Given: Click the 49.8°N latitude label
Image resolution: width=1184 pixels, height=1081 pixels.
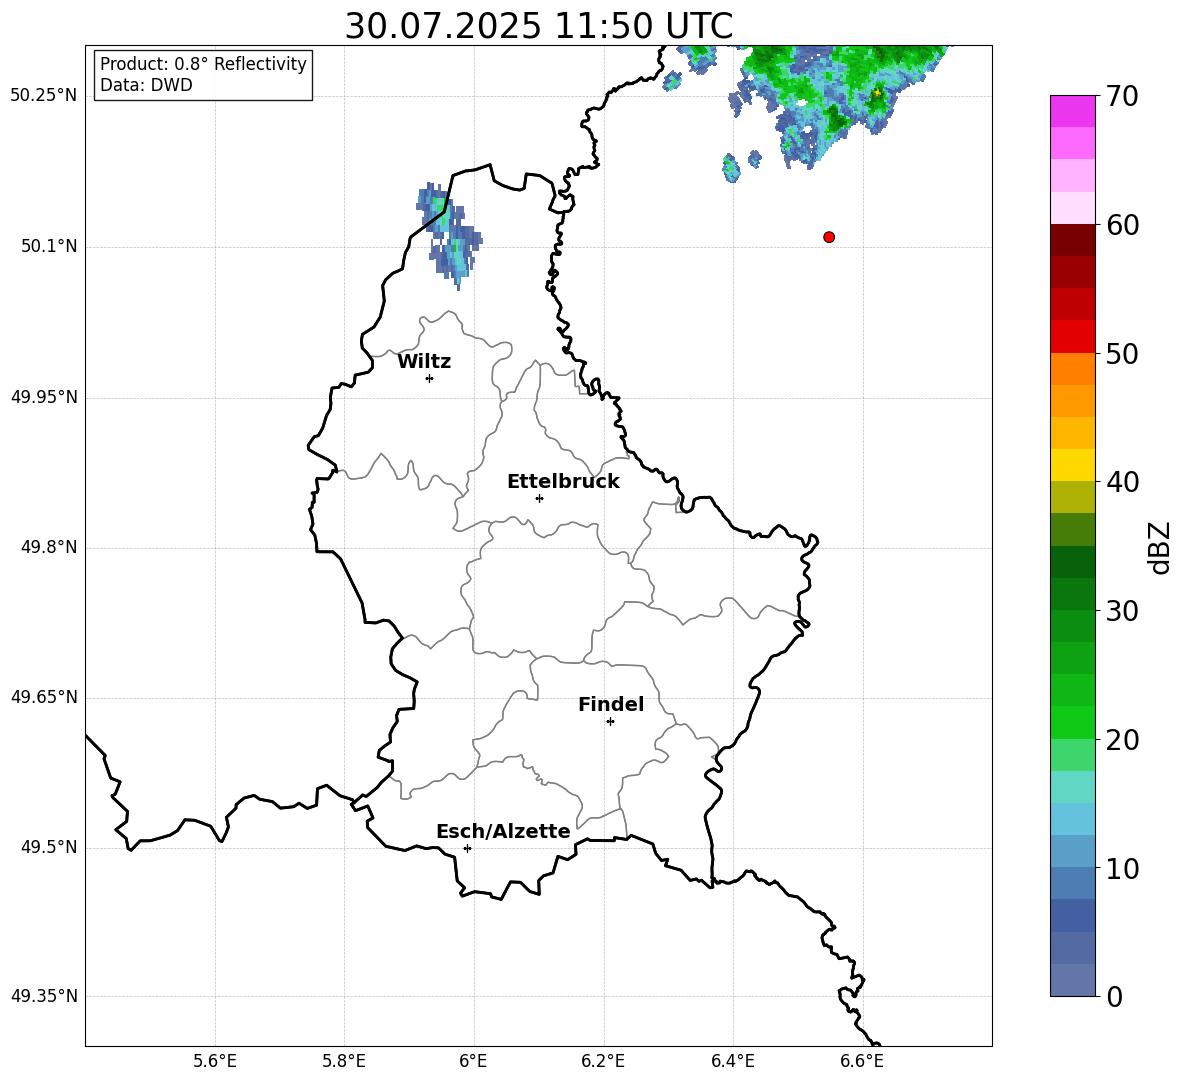Looking at the screenshot, I should 49,547.
